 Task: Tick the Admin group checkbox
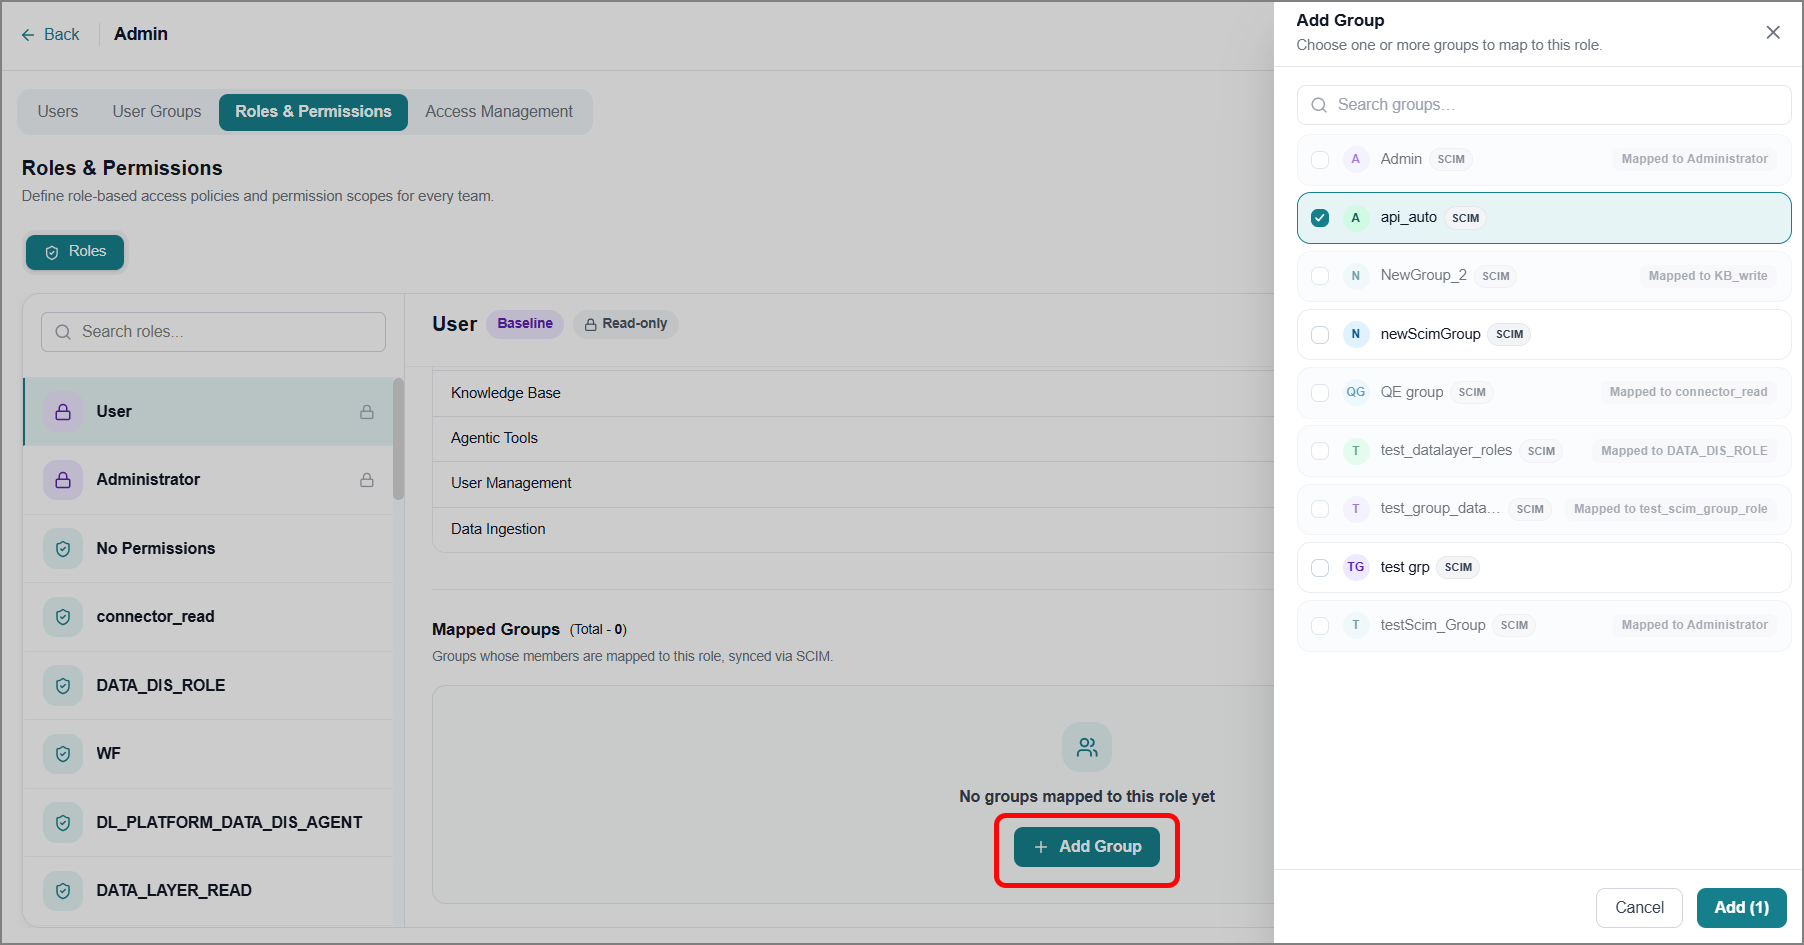[1320, 159]
